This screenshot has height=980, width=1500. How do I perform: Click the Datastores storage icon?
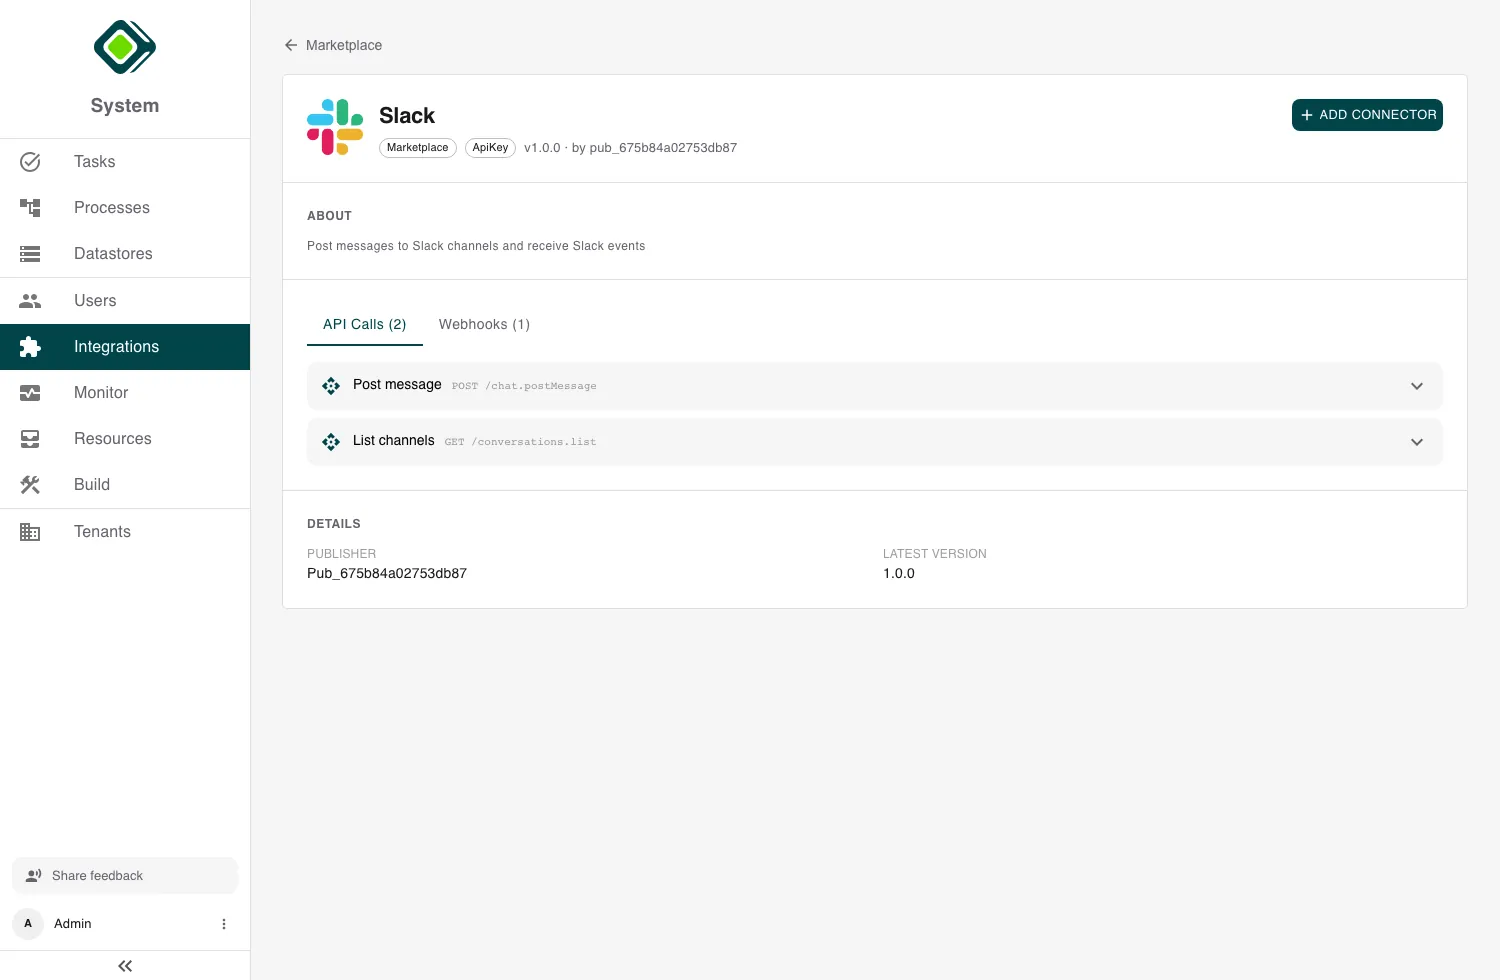coord(30,254)
